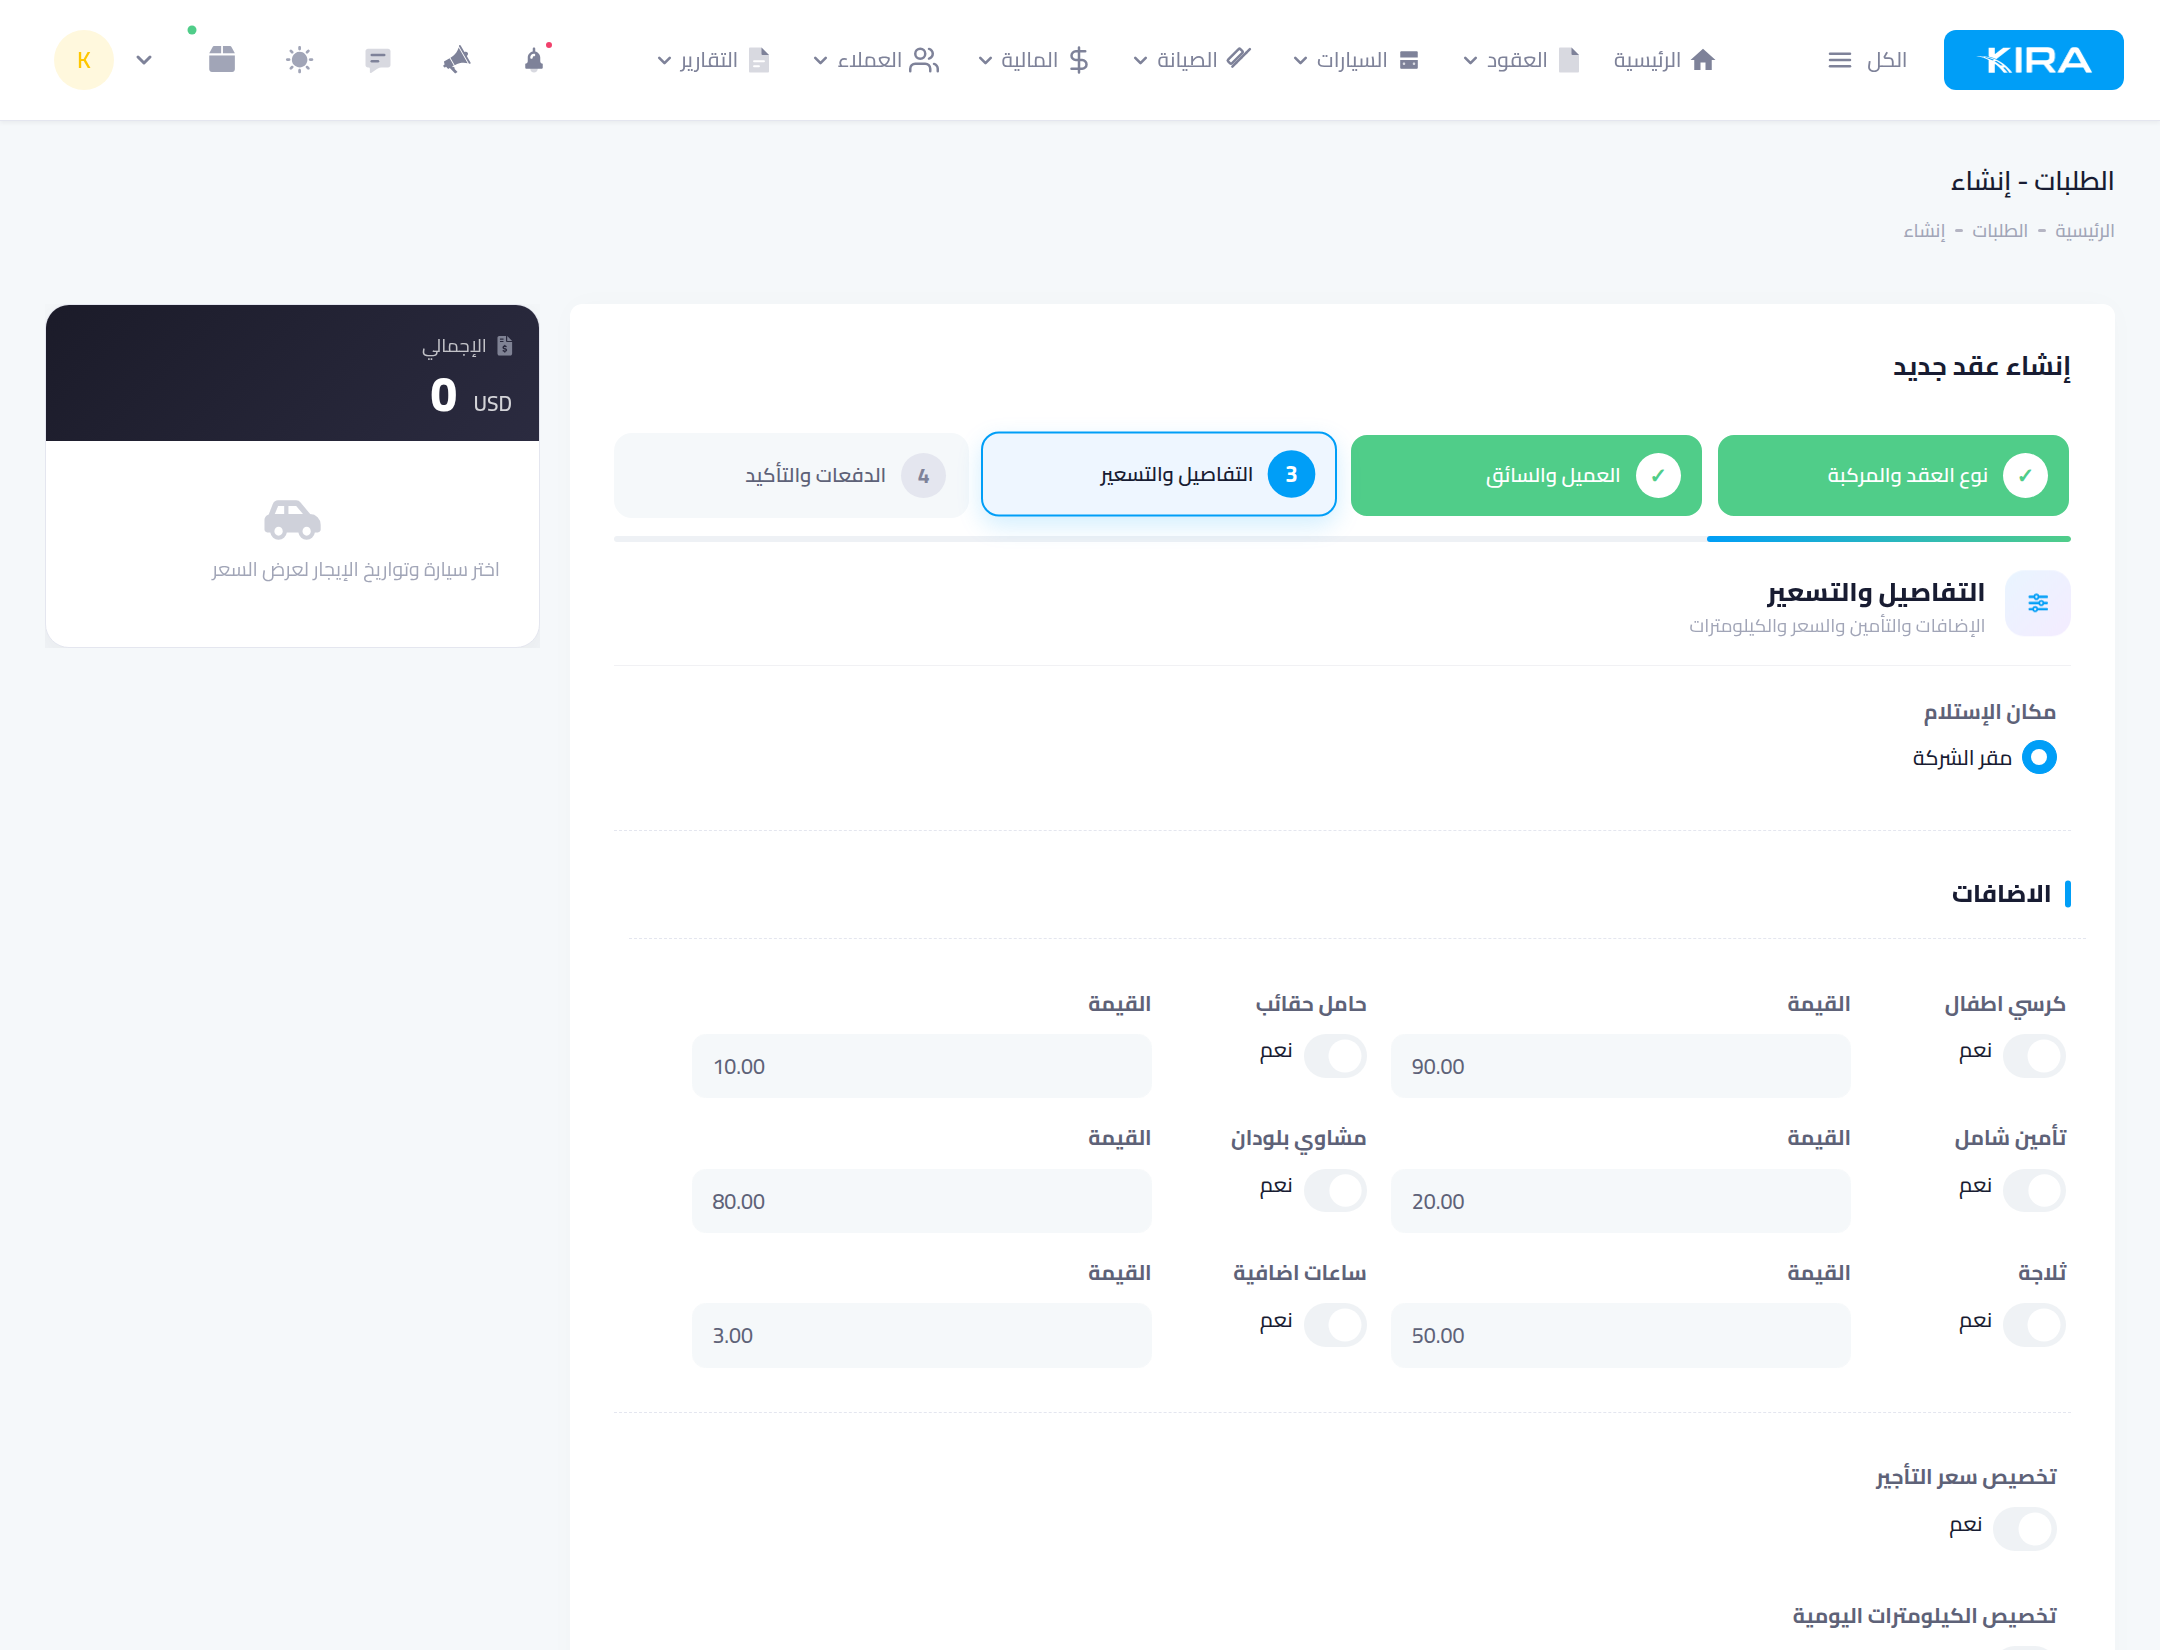
Task: Expand the السيارات menu chevron
Action: (x=1300, y=61)
